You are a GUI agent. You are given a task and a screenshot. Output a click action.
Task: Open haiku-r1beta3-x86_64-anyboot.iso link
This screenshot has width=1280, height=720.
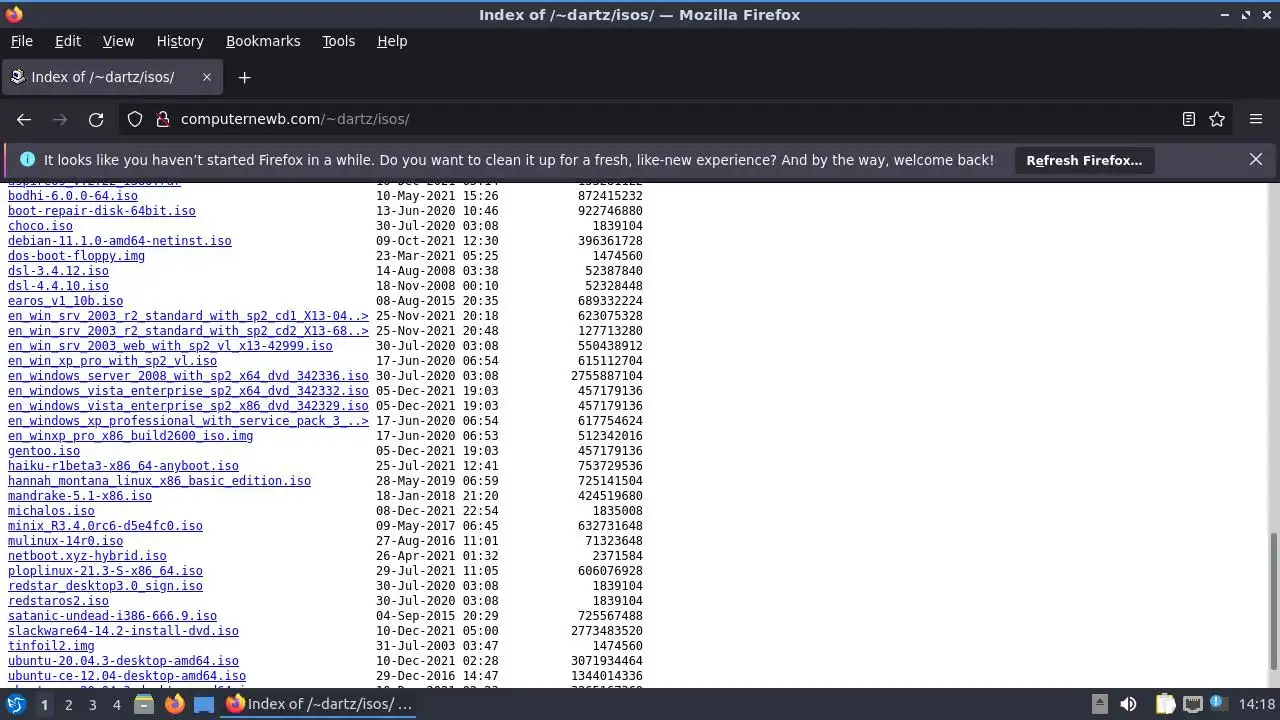[123, 466]
